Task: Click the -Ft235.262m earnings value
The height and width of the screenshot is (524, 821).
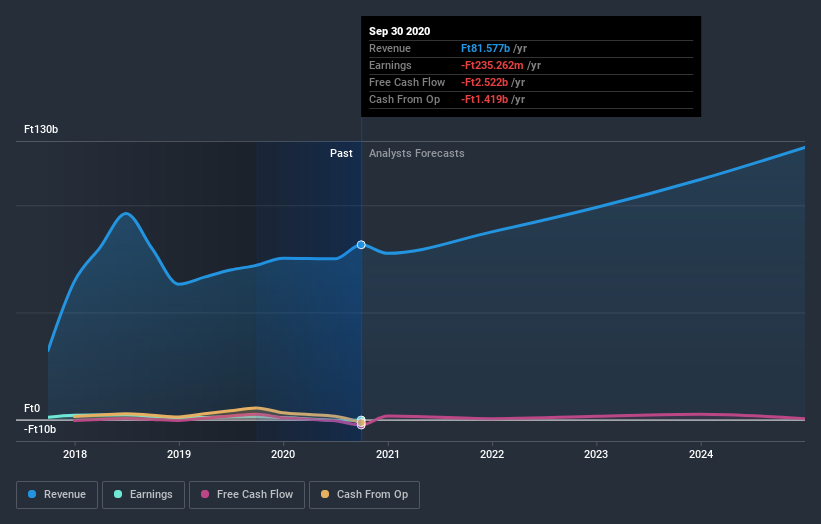Action: (492, 65)
